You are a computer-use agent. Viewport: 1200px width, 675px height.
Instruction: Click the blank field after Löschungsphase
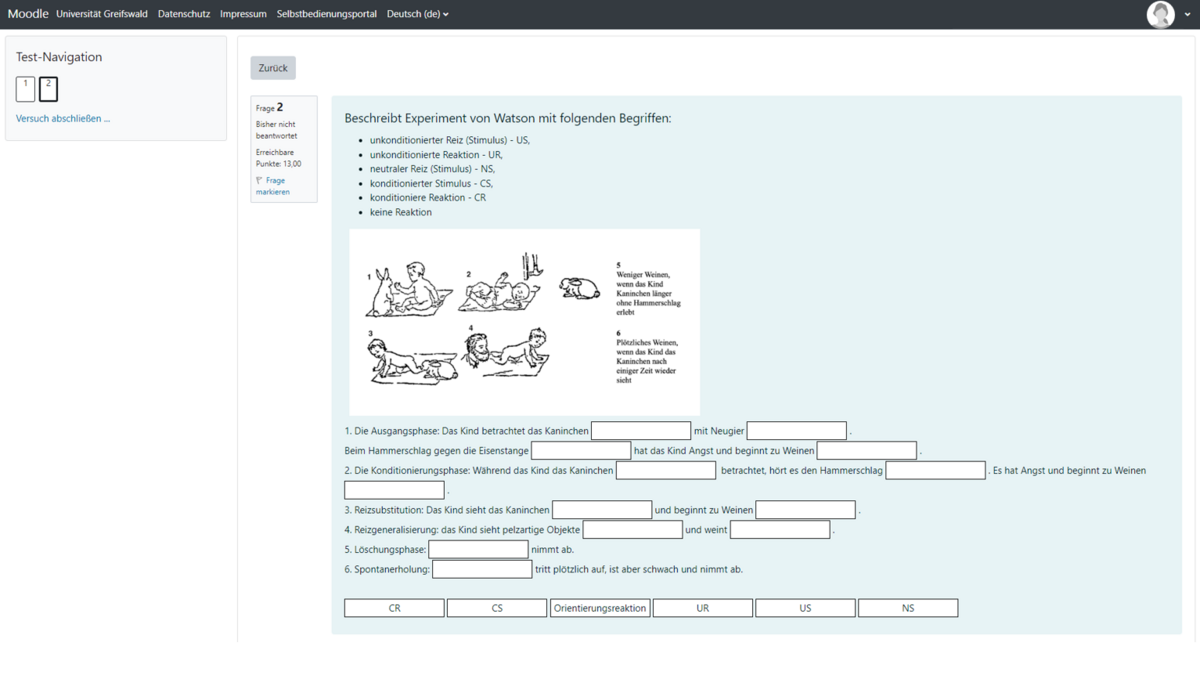click(478, 549)
